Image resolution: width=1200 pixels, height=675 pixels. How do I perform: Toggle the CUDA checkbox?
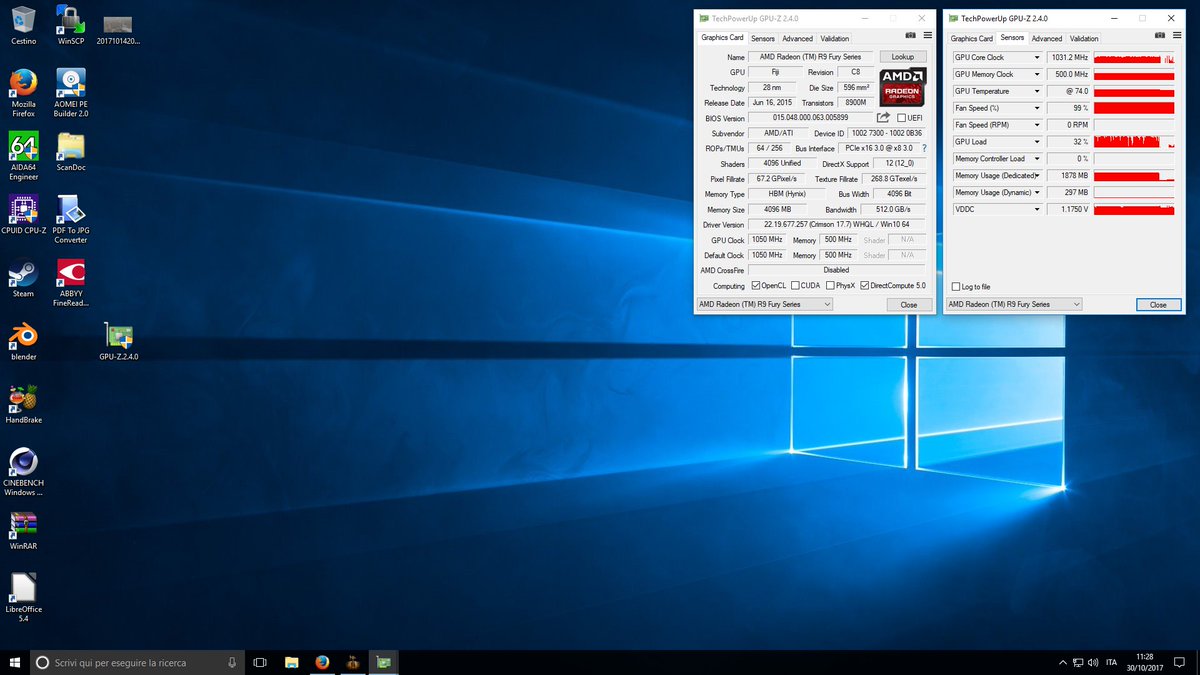coord(794,286)
